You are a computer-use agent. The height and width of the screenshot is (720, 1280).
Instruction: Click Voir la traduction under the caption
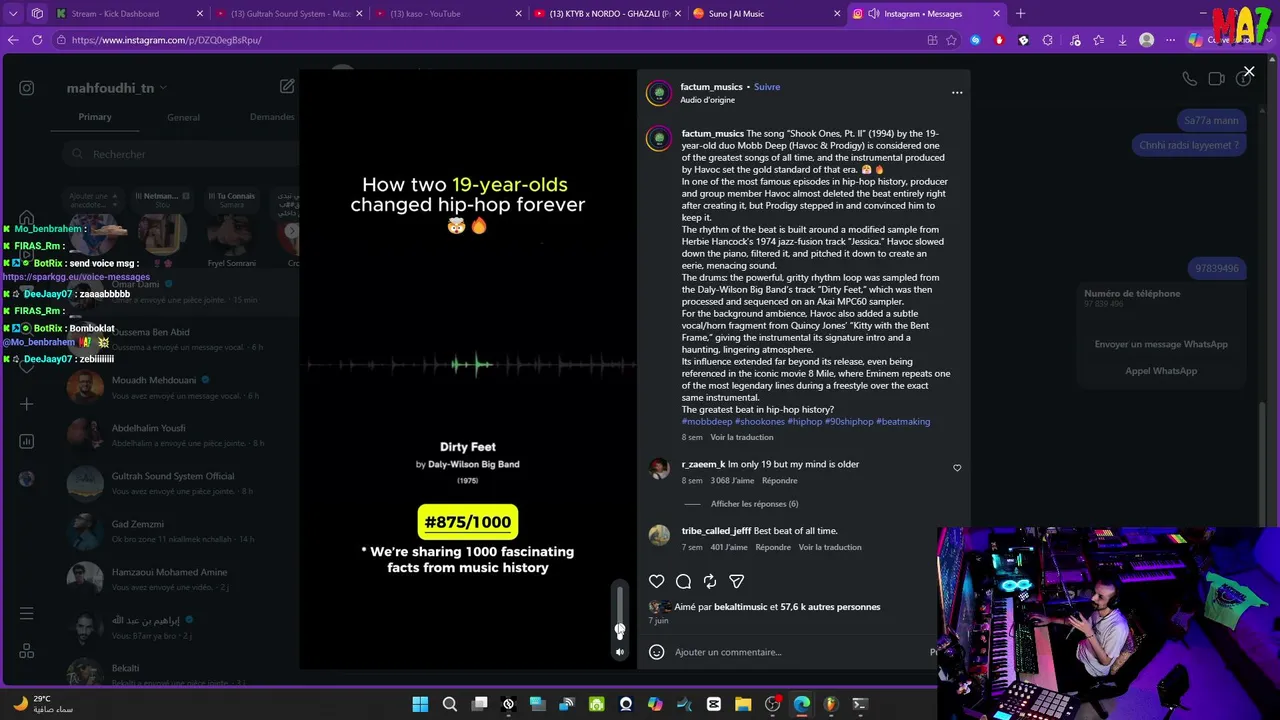[742, 437]
